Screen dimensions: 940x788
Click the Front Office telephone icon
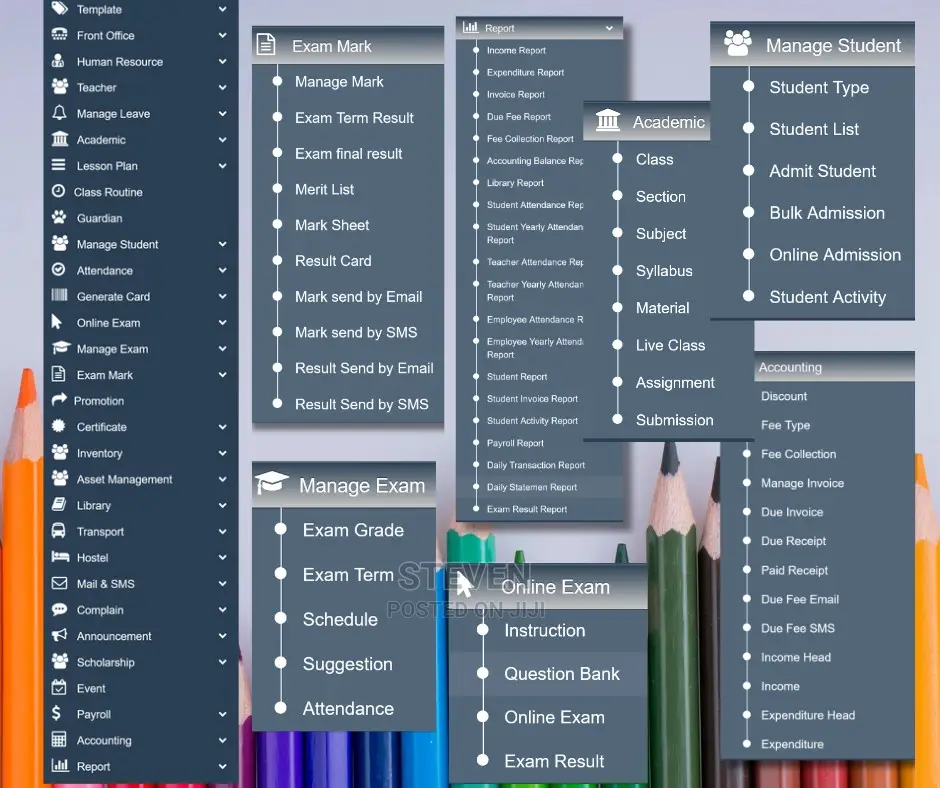(x=59, y=34)
